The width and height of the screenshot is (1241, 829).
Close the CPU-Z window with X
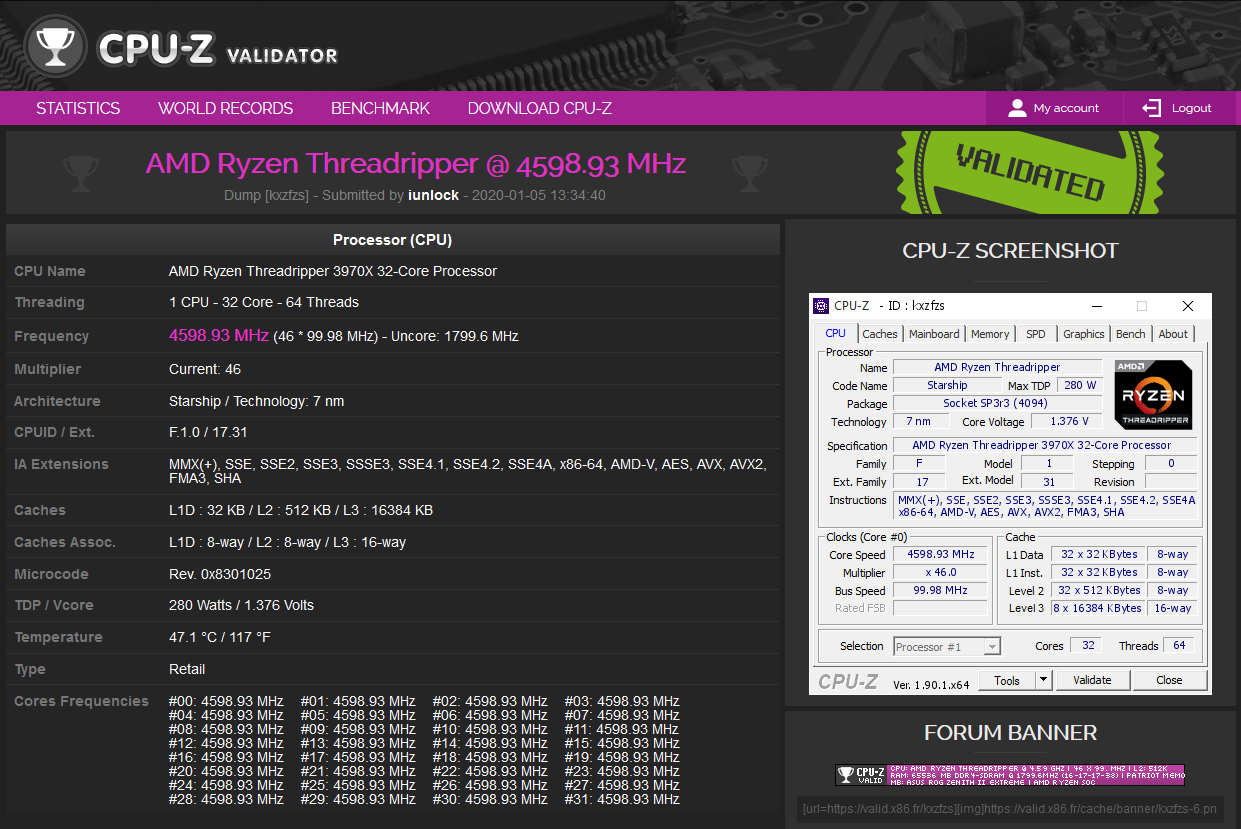tap(1188, 306)
